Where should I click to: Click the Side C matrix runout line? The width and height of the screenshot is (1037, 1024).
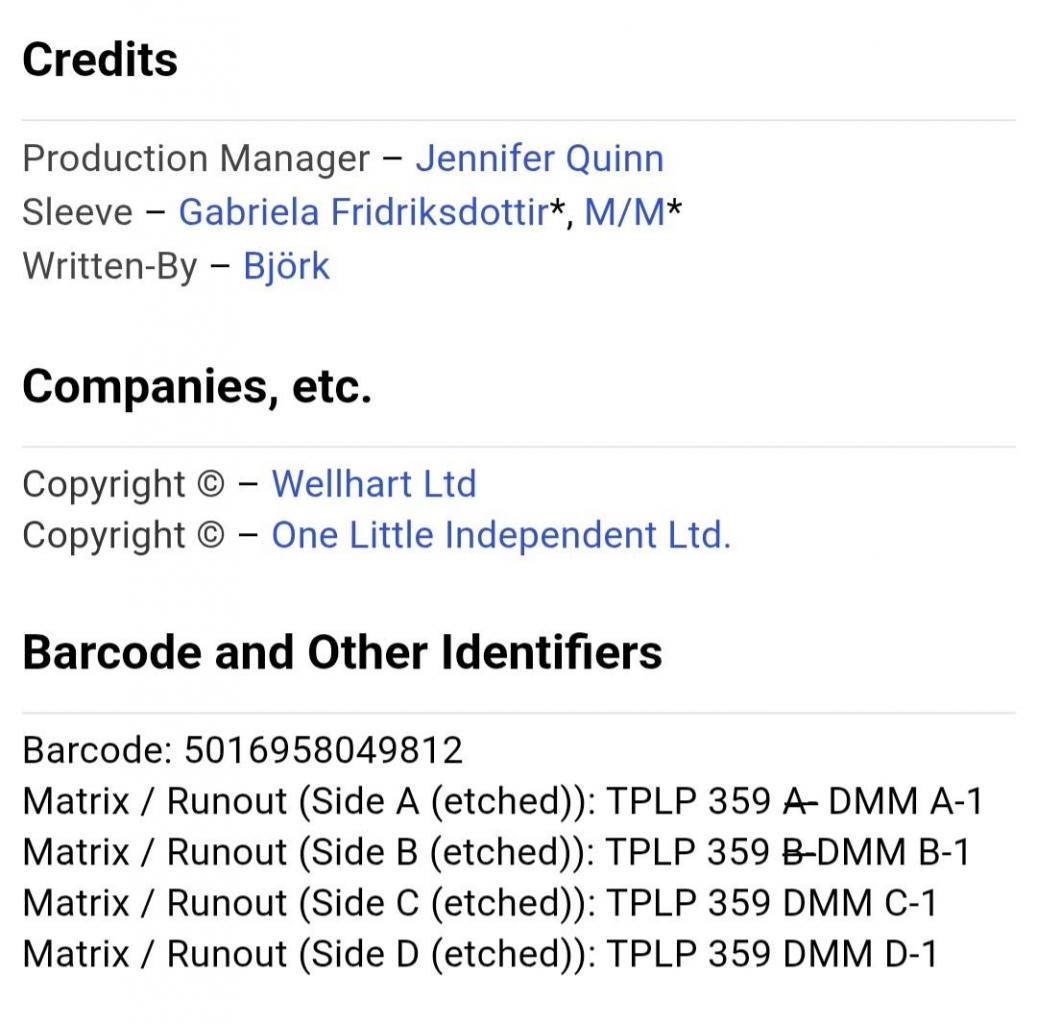click(479, 903)
